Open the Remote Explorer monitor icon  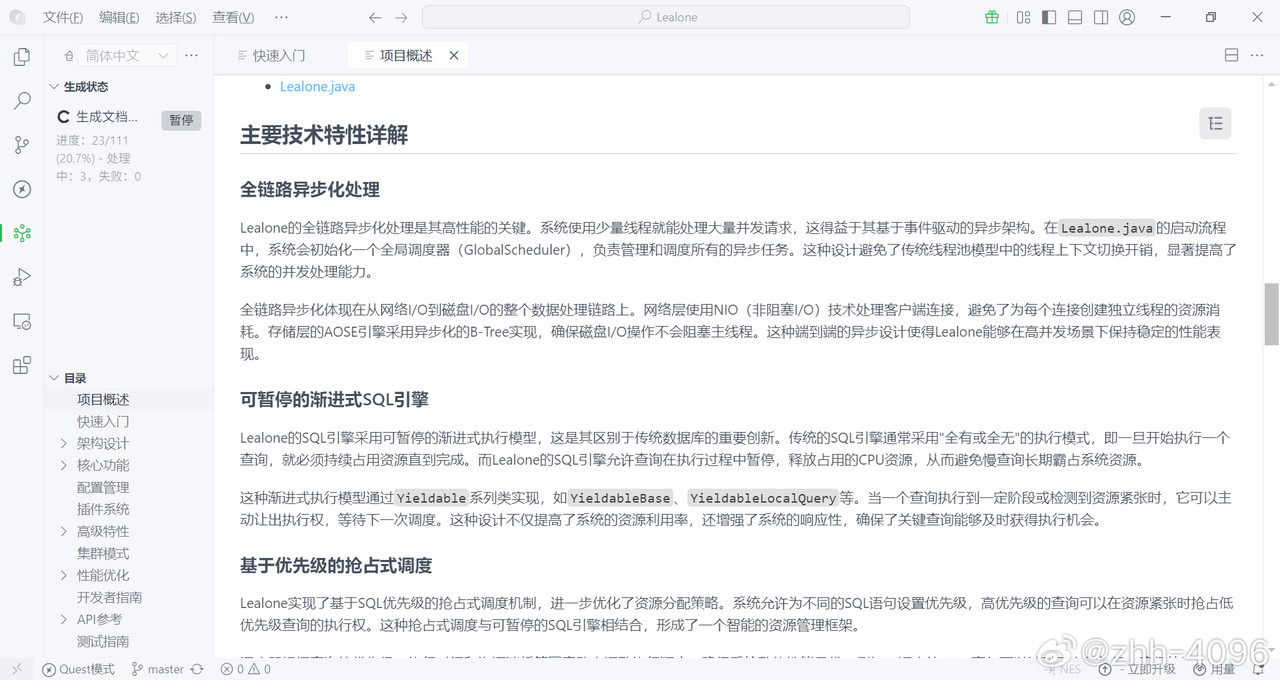[22, 321]
